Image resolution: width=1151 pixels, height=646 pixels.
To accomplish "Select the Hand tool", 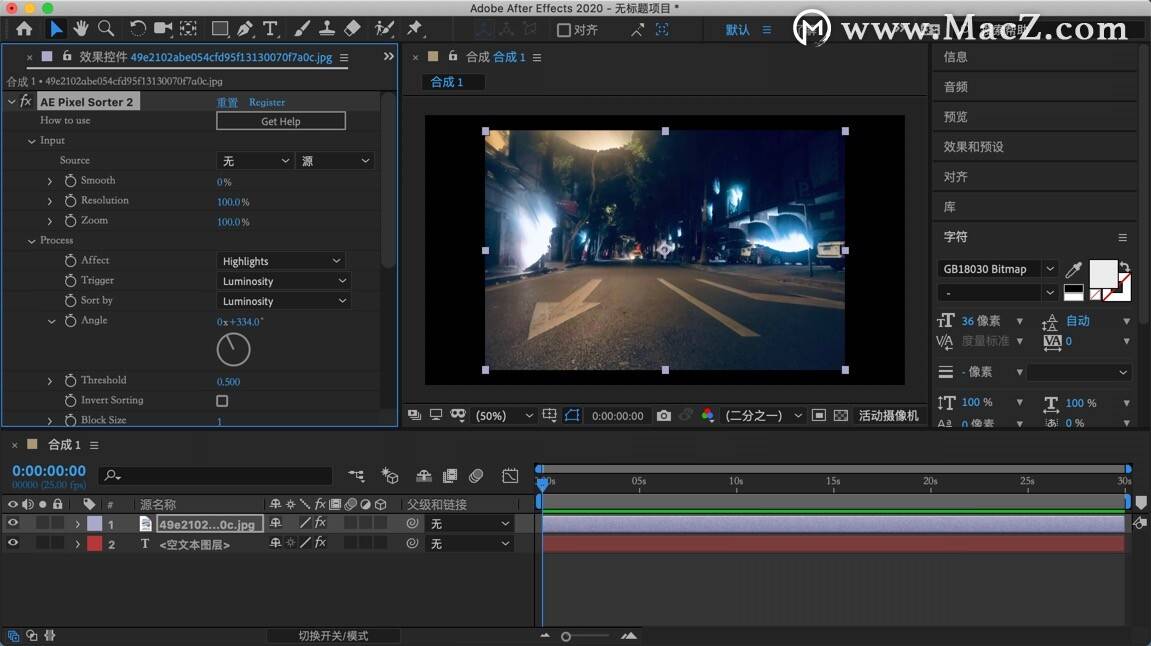I will pos(80,29).
